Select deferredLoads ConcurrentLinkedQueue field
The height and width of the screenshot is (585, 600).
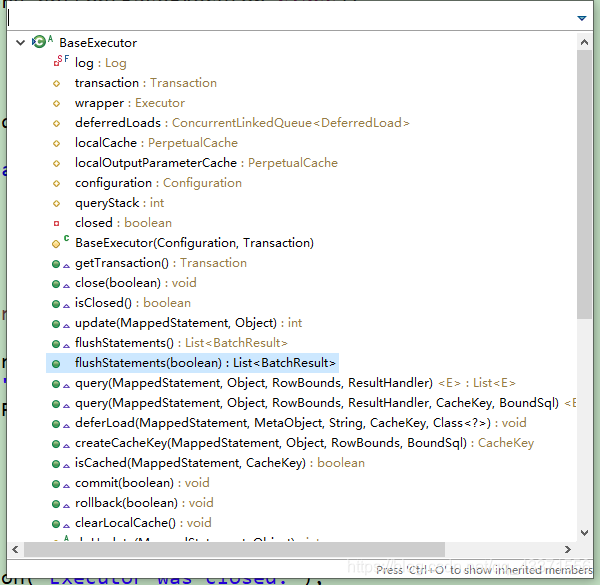[x=242, y=123]
